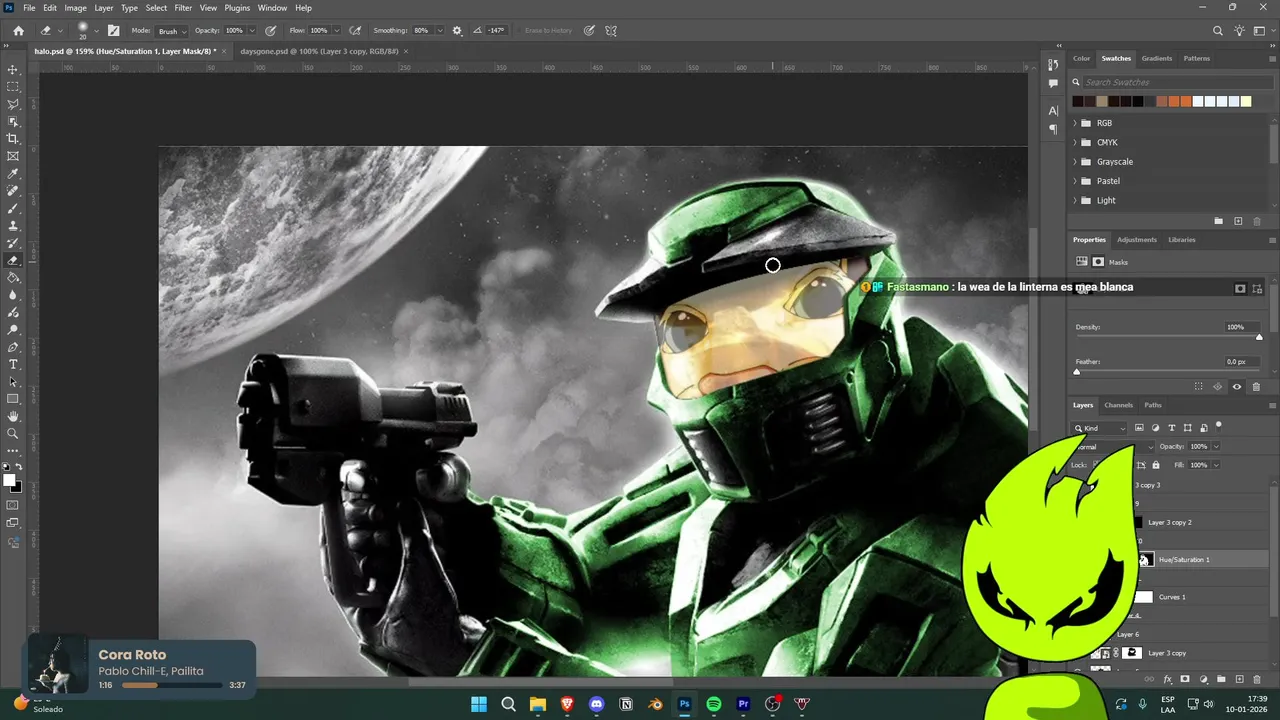Select the Paint Bucket tool
1280x720 pixels.
tap(13, 278)
